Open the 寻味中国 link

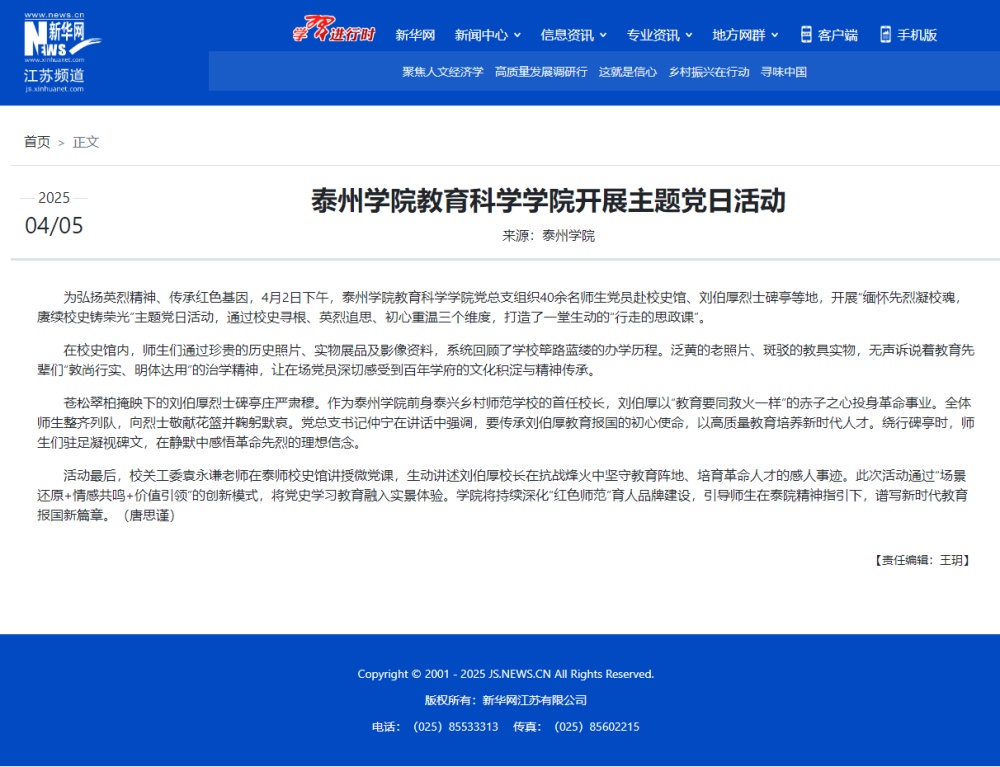(x=784, y=72)
